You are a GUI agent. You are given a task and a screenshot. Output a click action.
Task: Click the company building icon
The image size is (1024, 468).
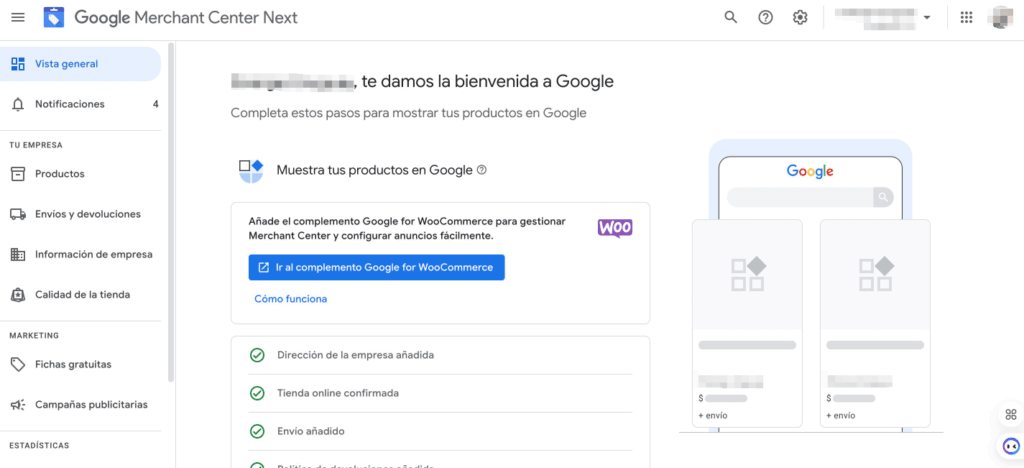pos(18,255)
